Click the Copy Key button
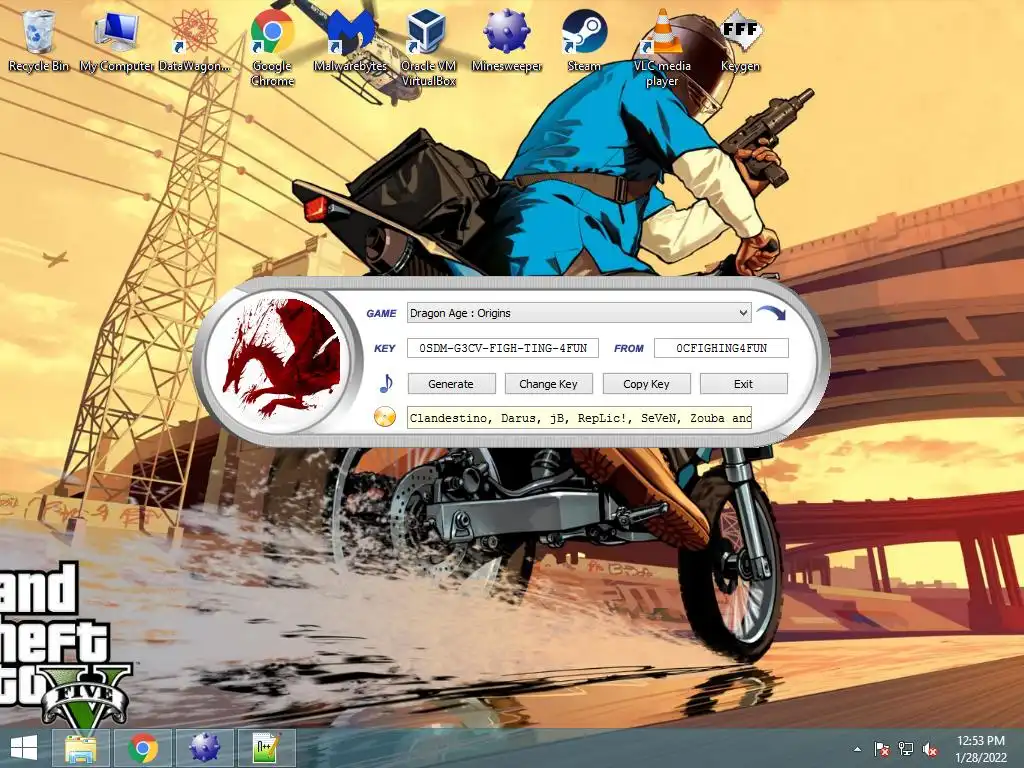The width and height of the screenshot is (1024, 768). coord(647,384)
